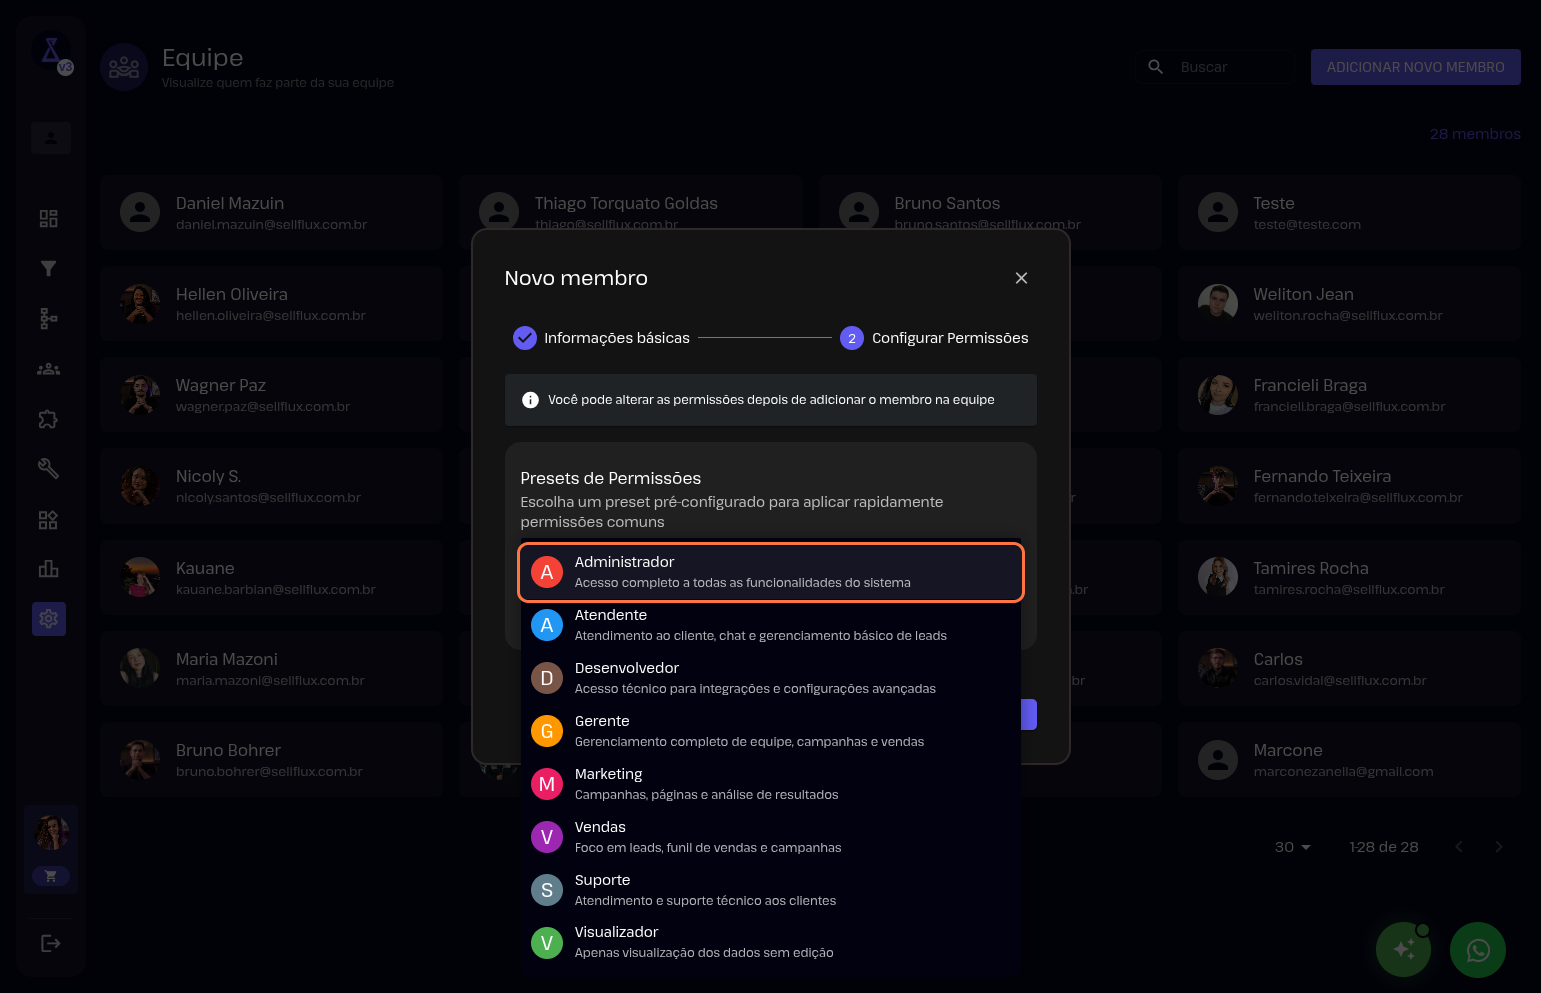Pick the Gerente permission preset
The height and width of the screenshot is (993, 1541).
pyautogui.click(x=770, y=731)
